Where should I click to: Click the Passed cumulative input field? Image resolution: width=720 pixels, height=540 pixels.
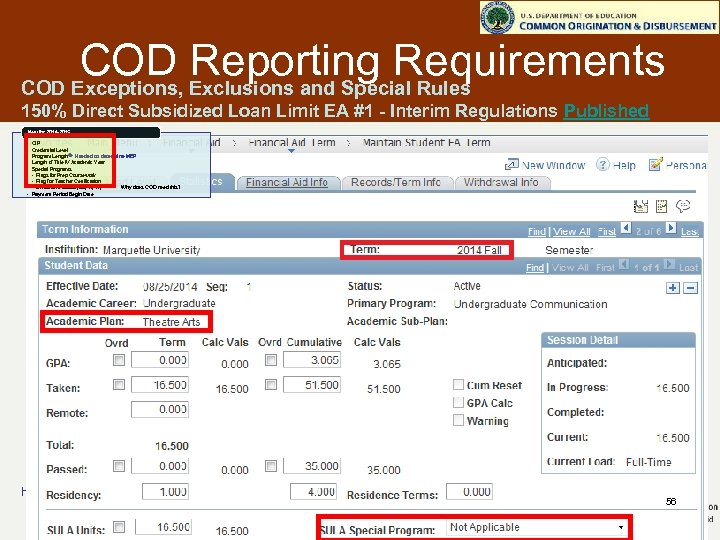click(312, 466)
